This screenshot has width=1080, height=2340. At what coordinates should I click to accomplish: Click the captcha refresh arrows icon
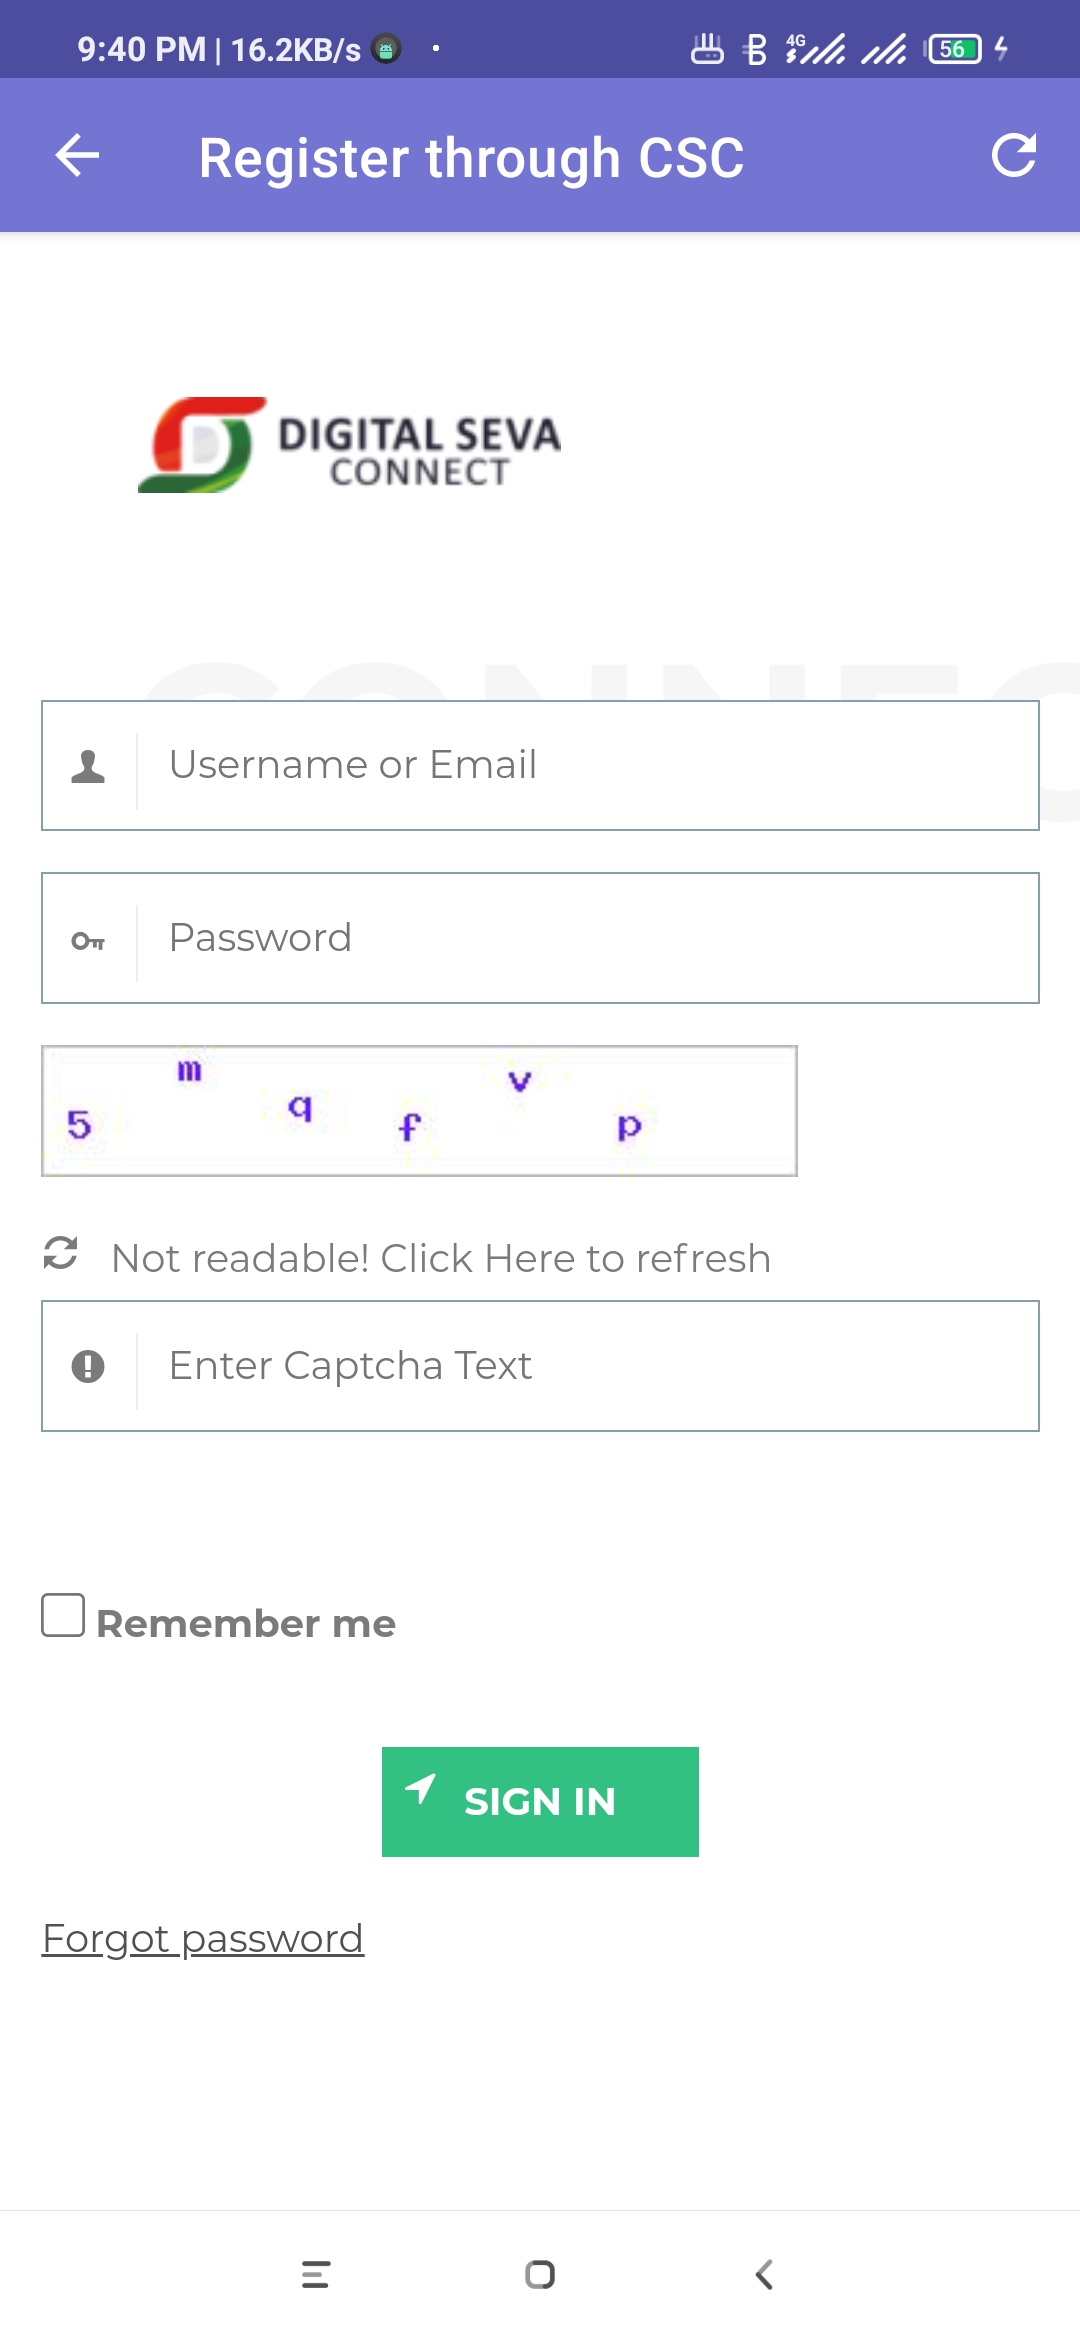tap(61, 1253)
